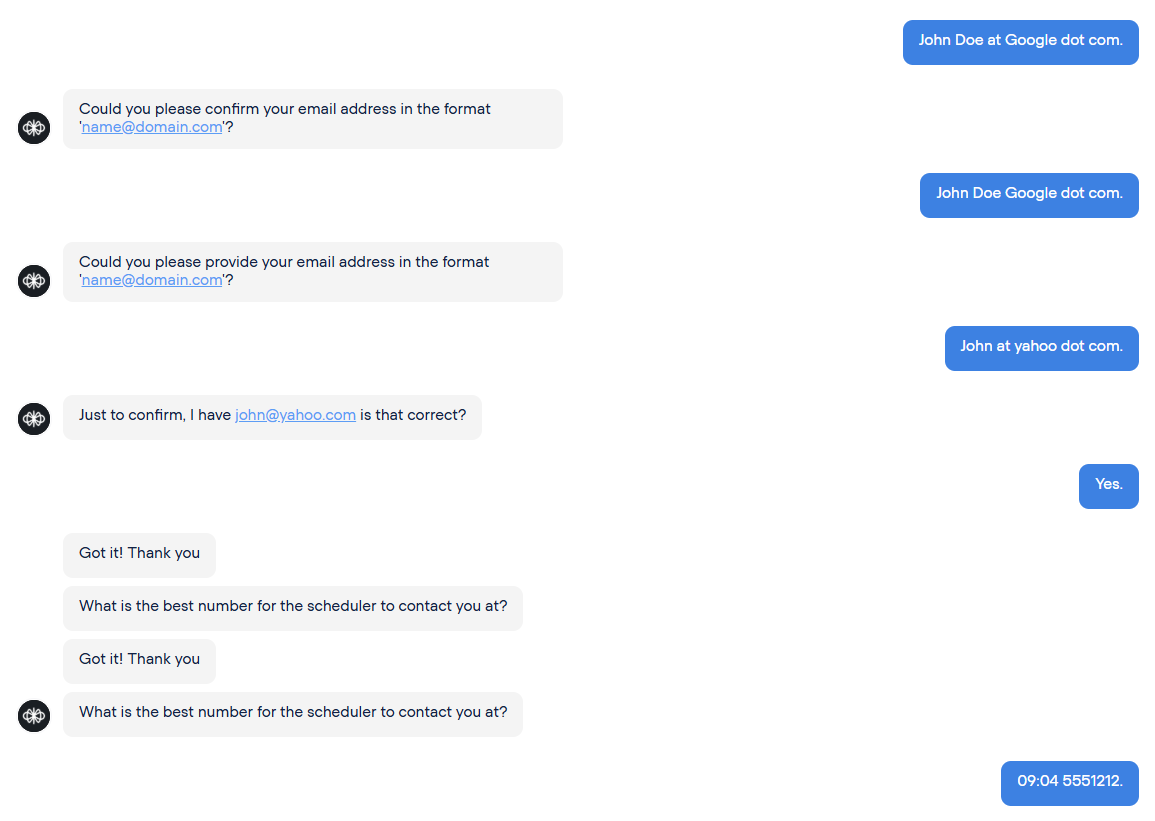Screen dimensions: 1155x821
Task: Click bot avatar next to john@yahoo.com confirmation
Action: tap(34, 419)
